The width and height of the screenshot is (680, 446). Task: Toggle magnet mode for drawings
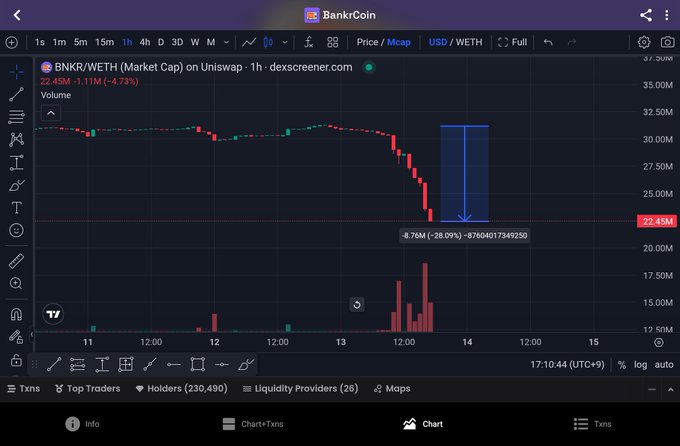point(16,314)
